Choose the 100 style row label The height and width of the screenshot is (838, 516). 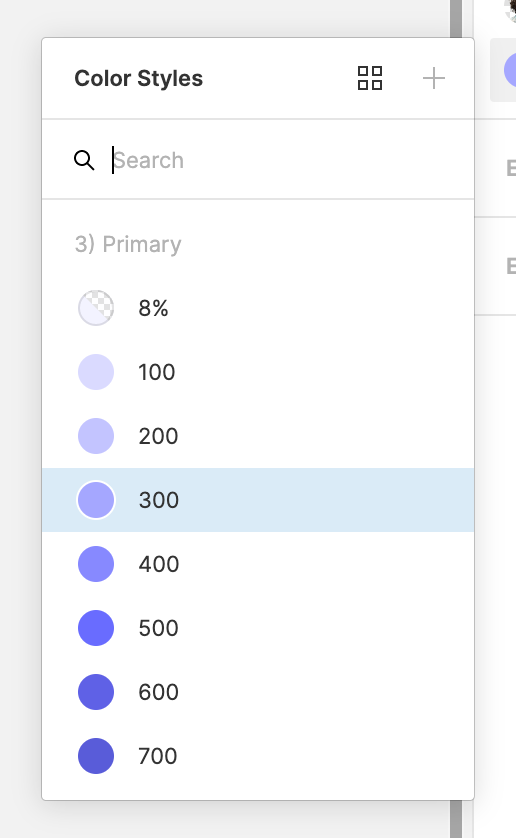click(x=157, y=373)
